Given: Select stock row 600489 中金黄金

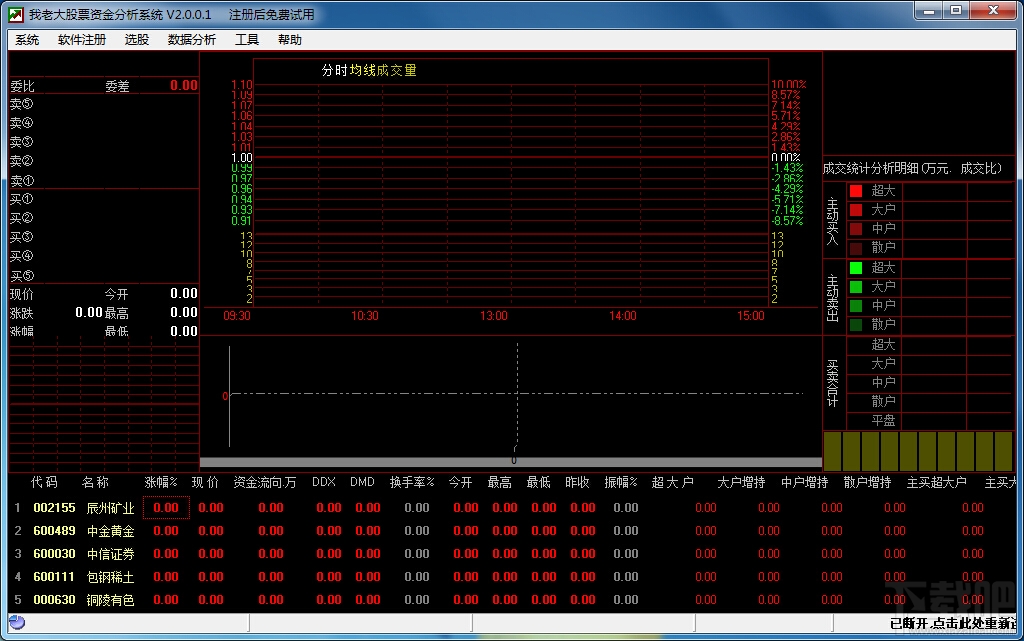Looking at the screenshot, I should click(512, 531).
